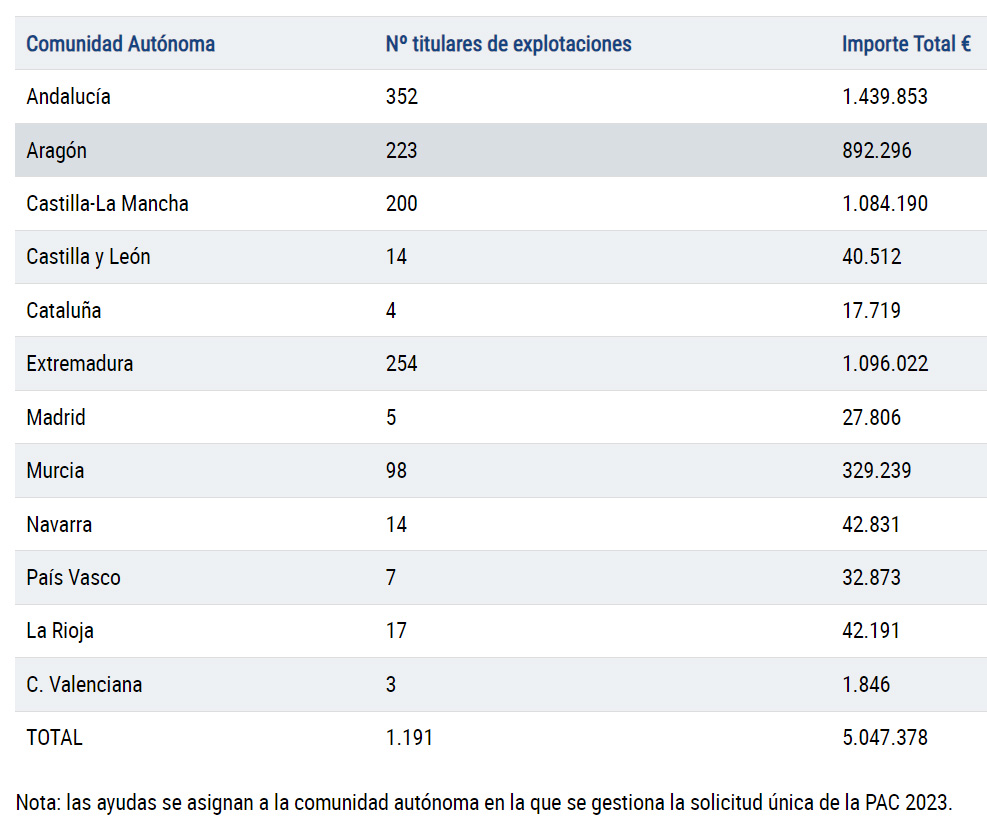
Task: Select the Cataluña row label
Action: [63, 310]
